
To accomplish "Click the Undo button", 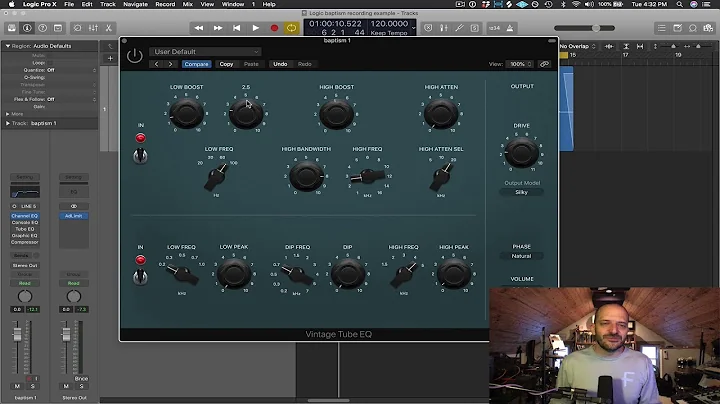I will [280, 64].
